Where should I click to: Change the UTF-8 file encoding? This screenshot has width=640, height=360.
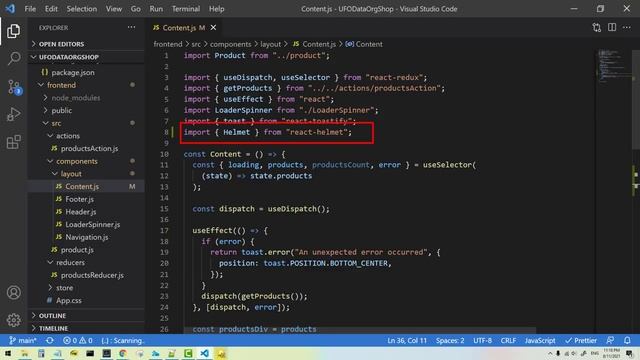(x=482, y=340)
